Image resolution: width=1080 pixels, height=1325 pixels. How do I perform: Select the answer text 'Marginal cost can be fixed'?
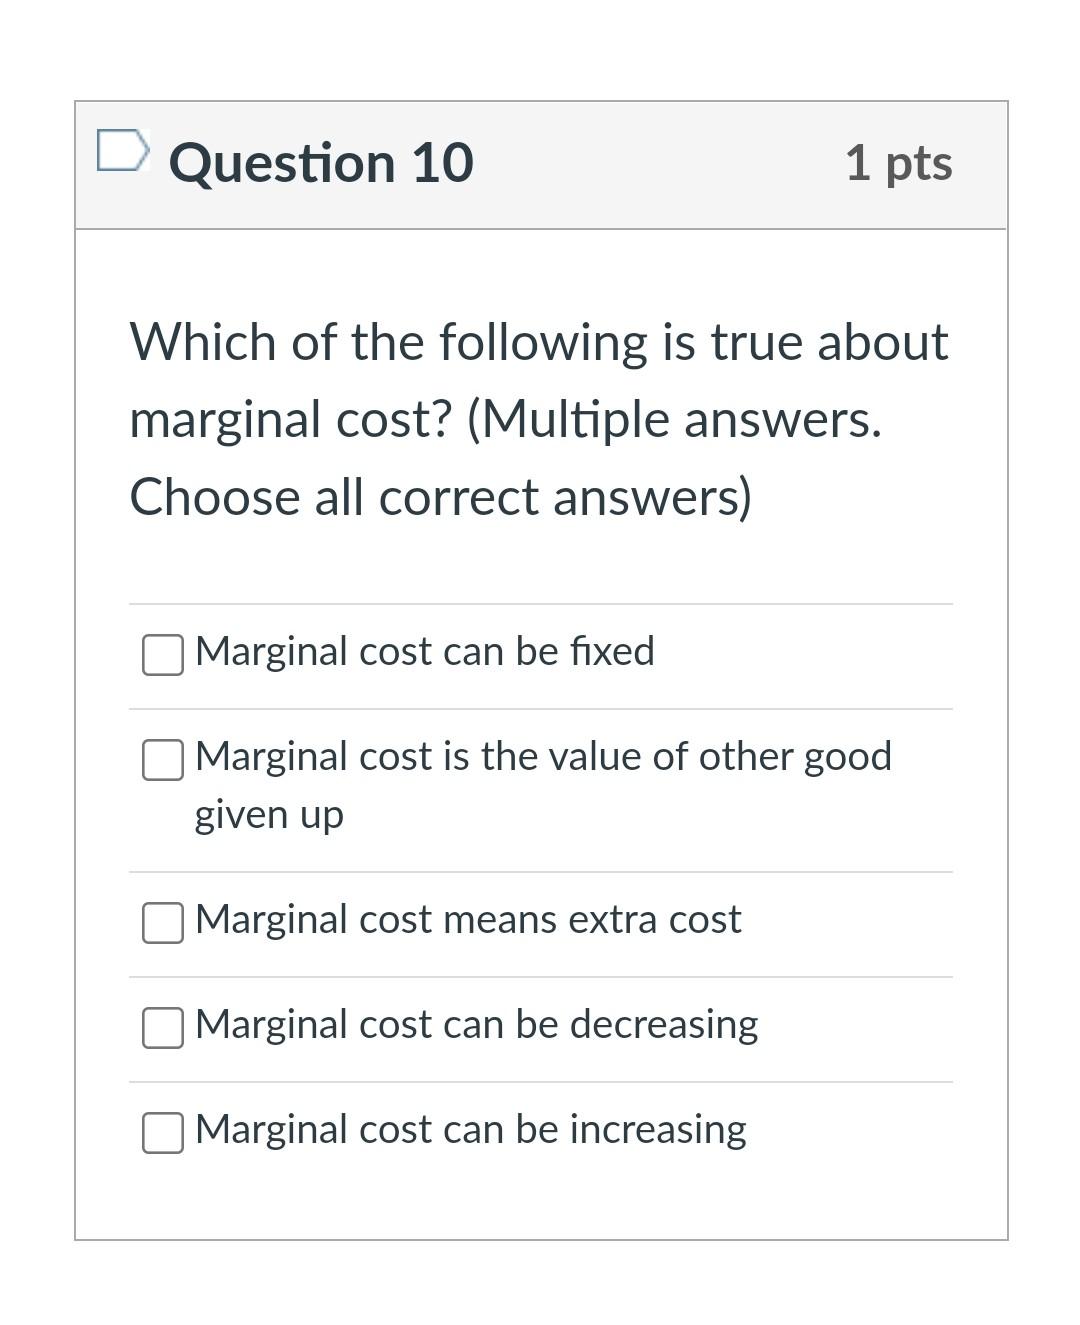click(424, 651)
